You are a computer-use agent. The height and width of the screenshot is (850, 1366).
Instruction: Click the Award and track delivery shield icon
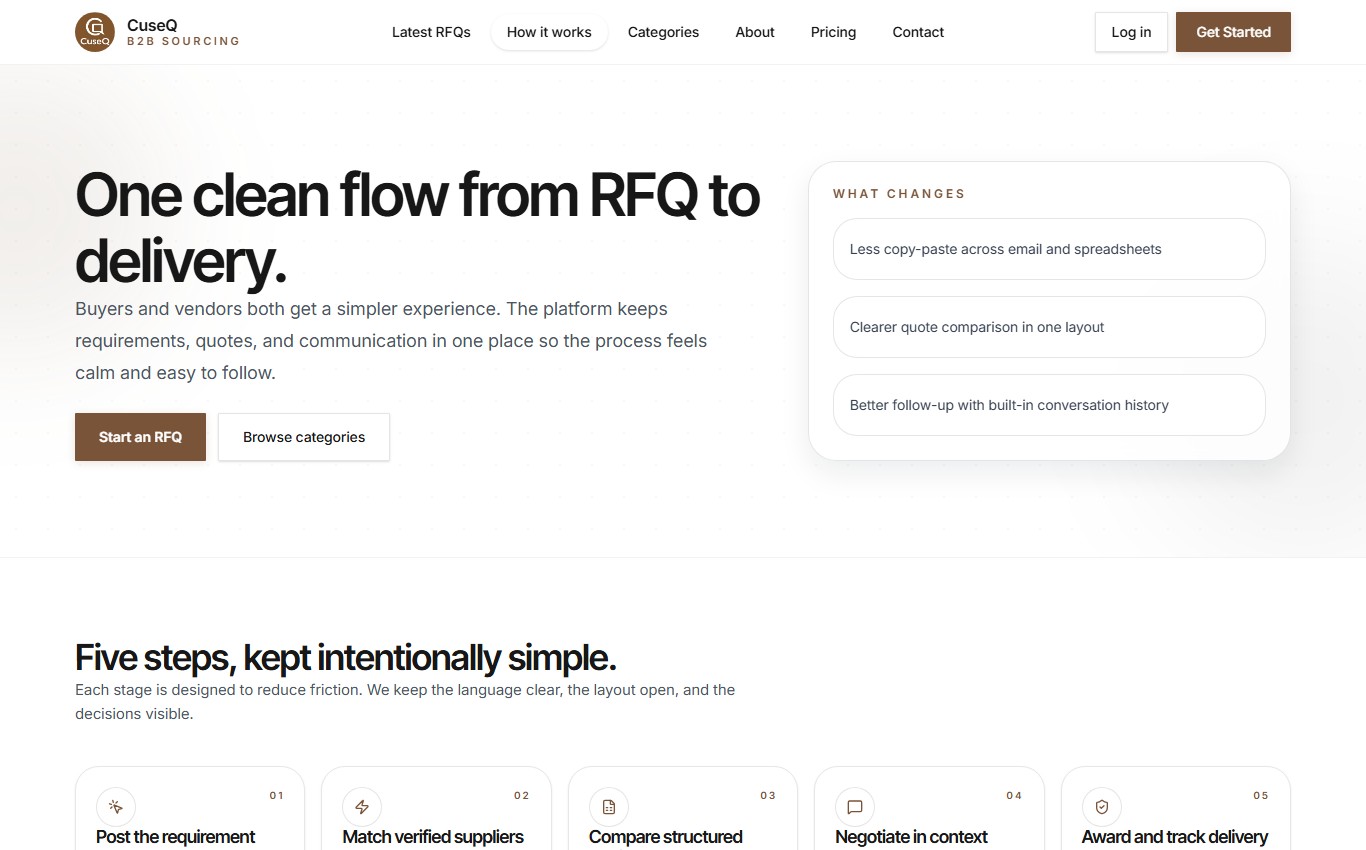pyautogui.click(x=1102, y=807)
